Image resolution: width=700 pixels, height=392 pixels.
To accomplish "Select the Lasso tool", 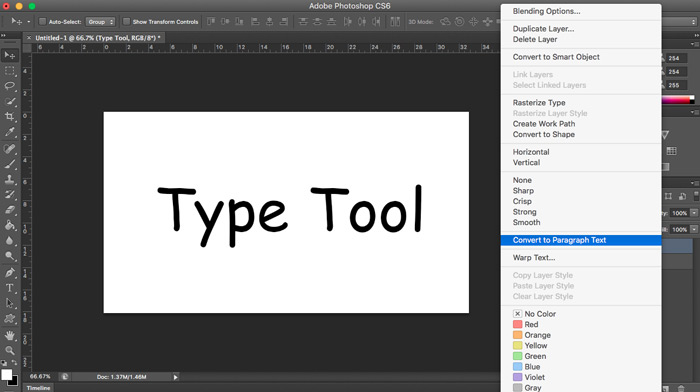I will pos(9,86).
